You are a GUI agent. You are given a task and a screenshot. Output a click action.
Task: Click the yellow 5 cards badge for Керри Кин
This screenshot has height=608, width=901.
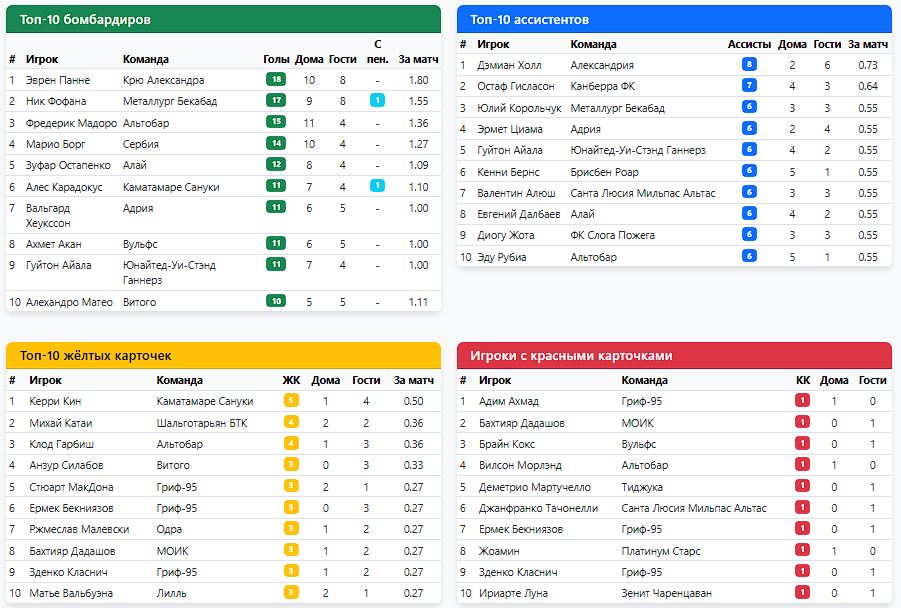(291, 401)
